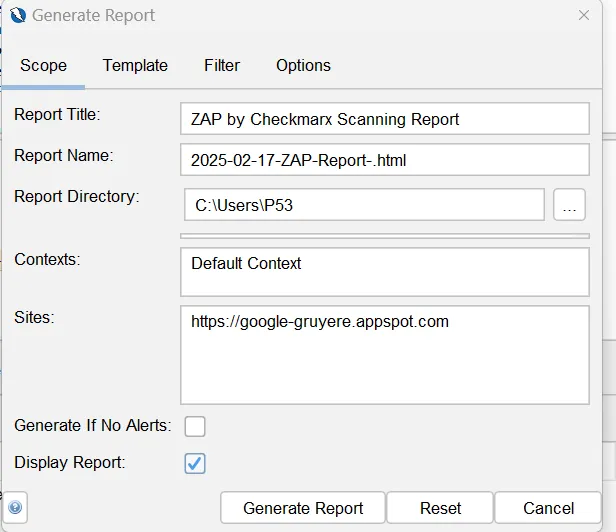The height and width of the screenshot is (532, 616).
Task: Select the Options tab
Action: pos(303,66)
